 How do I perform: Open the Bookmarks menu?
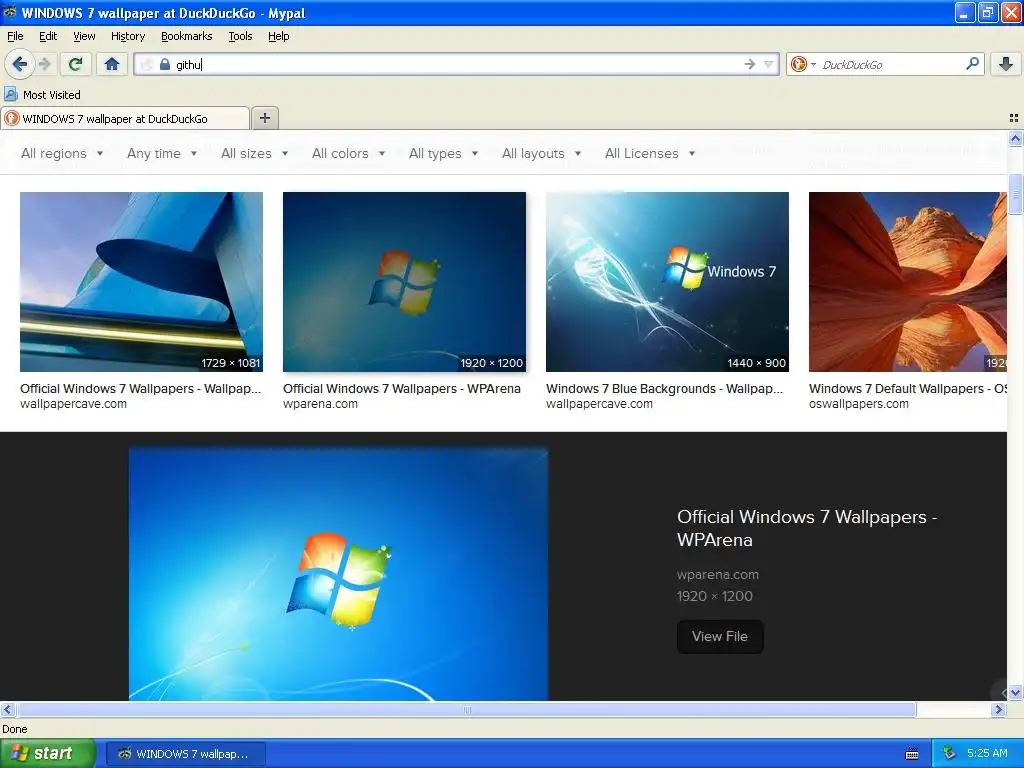187,36
